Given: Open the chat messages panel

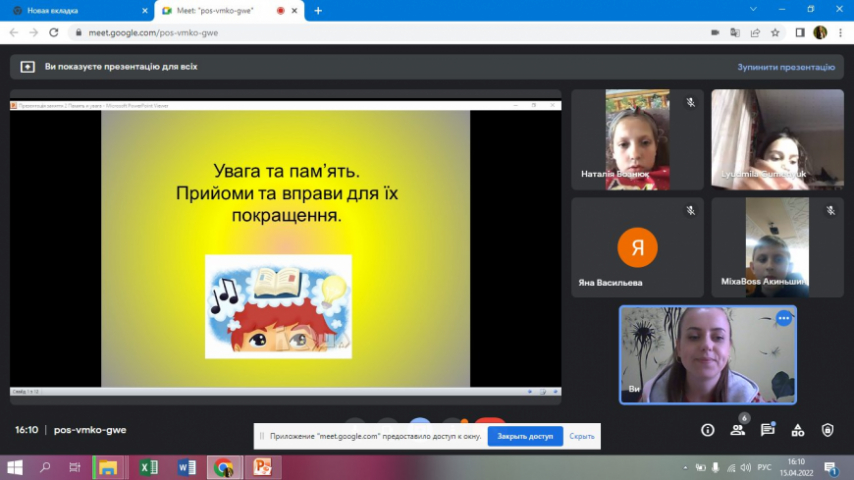Looking at the screenshot, I should point(768,430).
